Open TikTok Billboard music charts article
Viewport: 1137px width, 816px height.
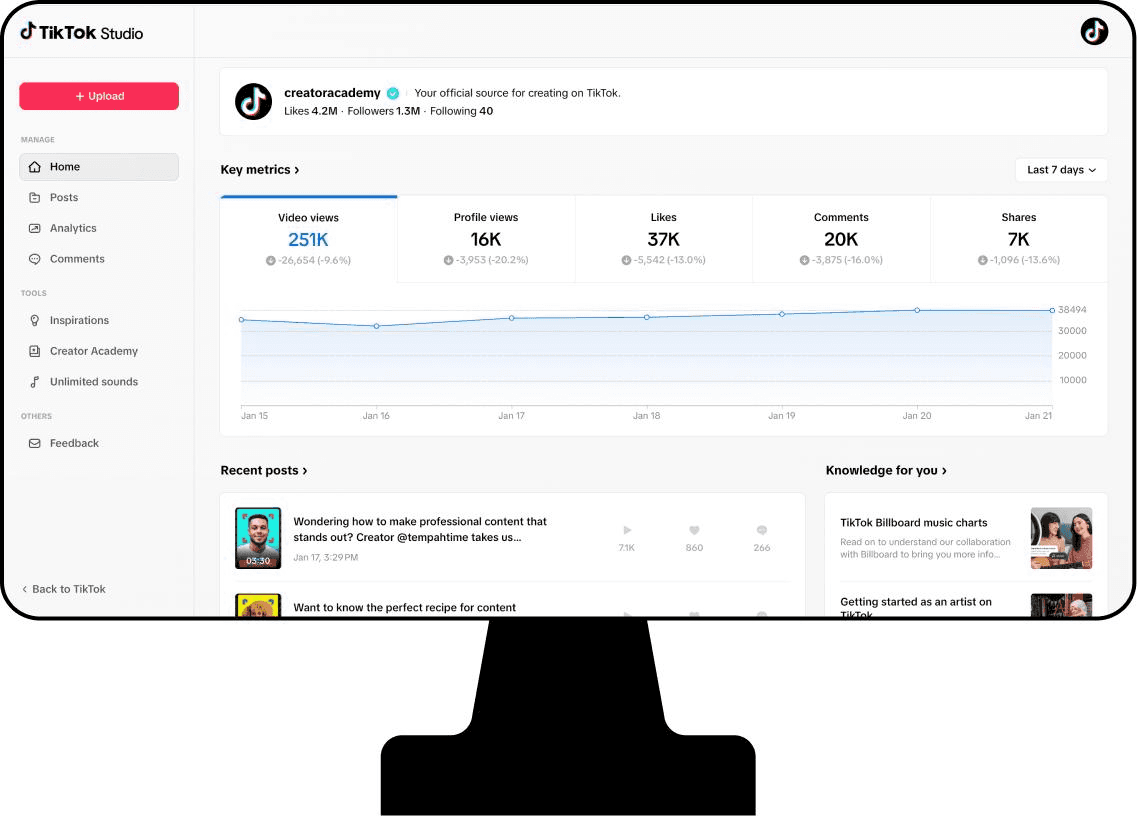(x=914, y=523)
